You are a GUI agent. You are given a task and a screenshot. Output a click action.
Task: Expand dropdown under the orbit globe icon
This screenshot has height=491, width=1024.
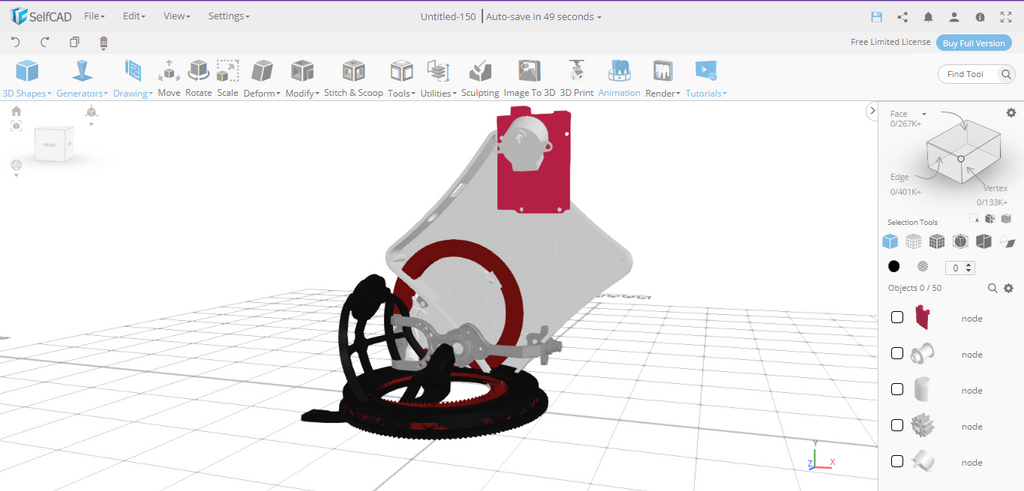tap(16, 175)
